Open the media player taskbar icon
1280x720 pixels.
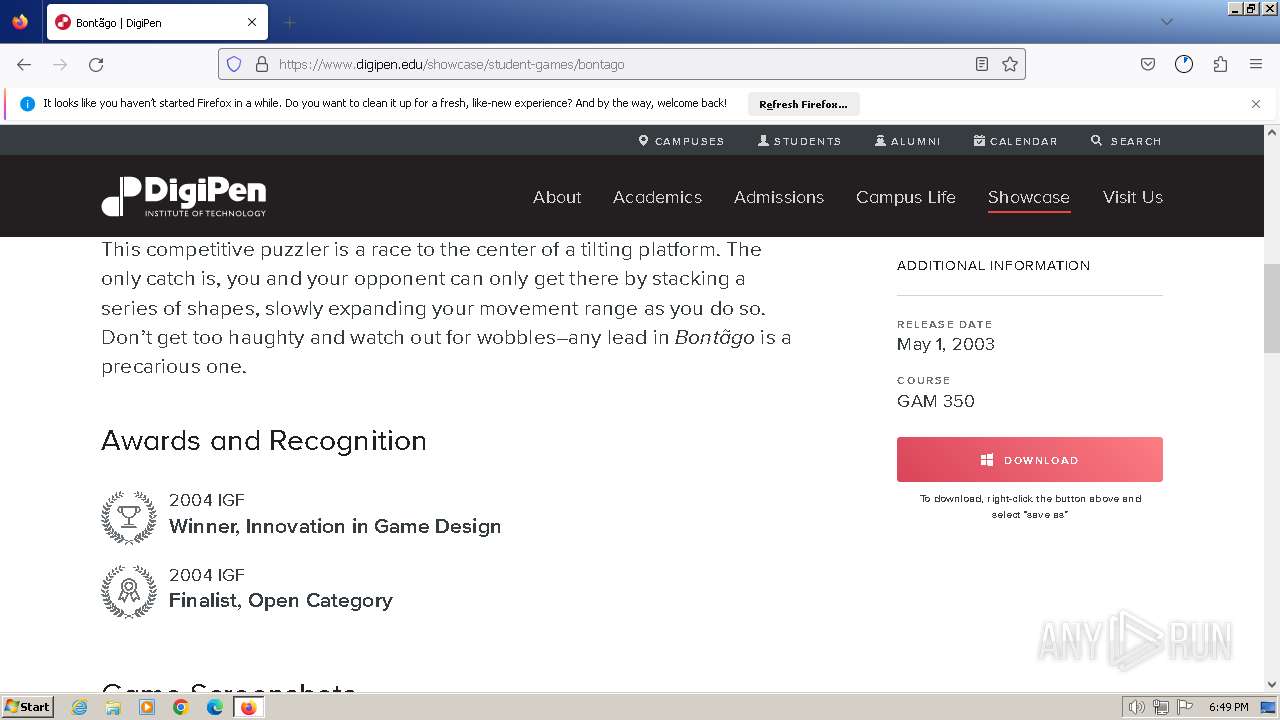(147, 707)
